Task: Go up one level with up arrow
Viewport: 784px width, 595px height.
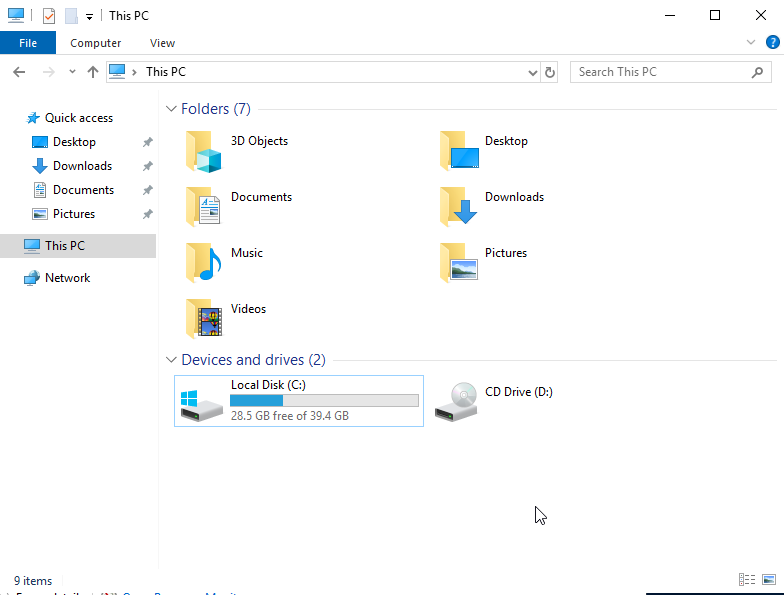Action: (93, 72)
